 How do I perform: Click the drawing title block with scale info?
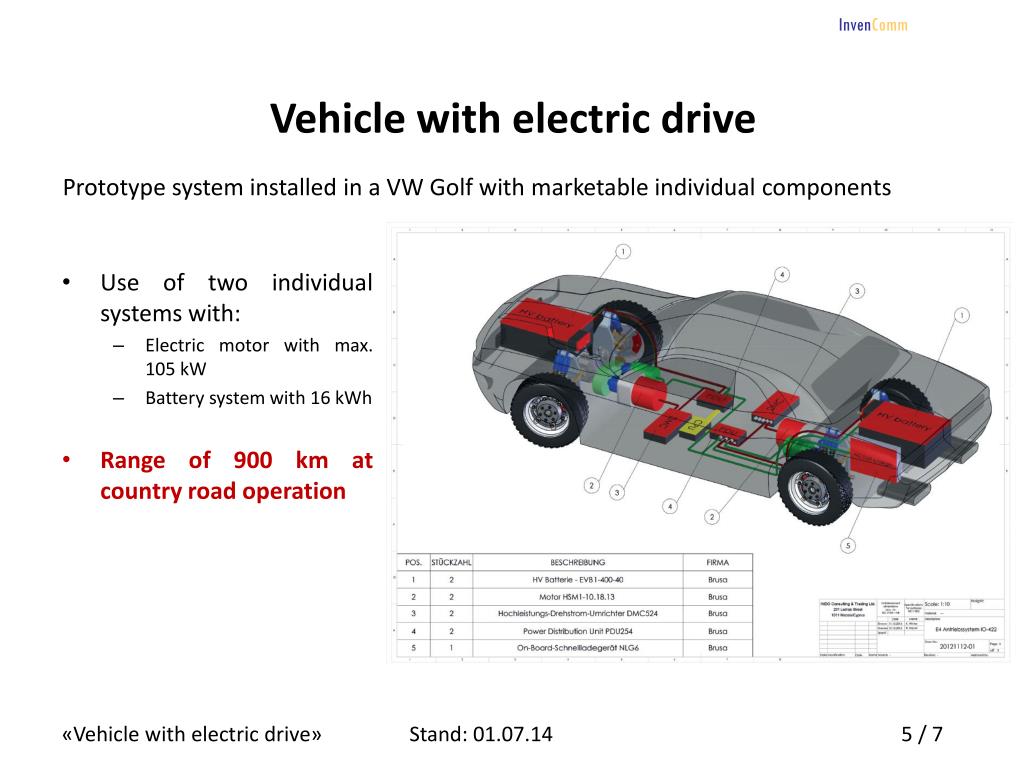click(910, 628)
